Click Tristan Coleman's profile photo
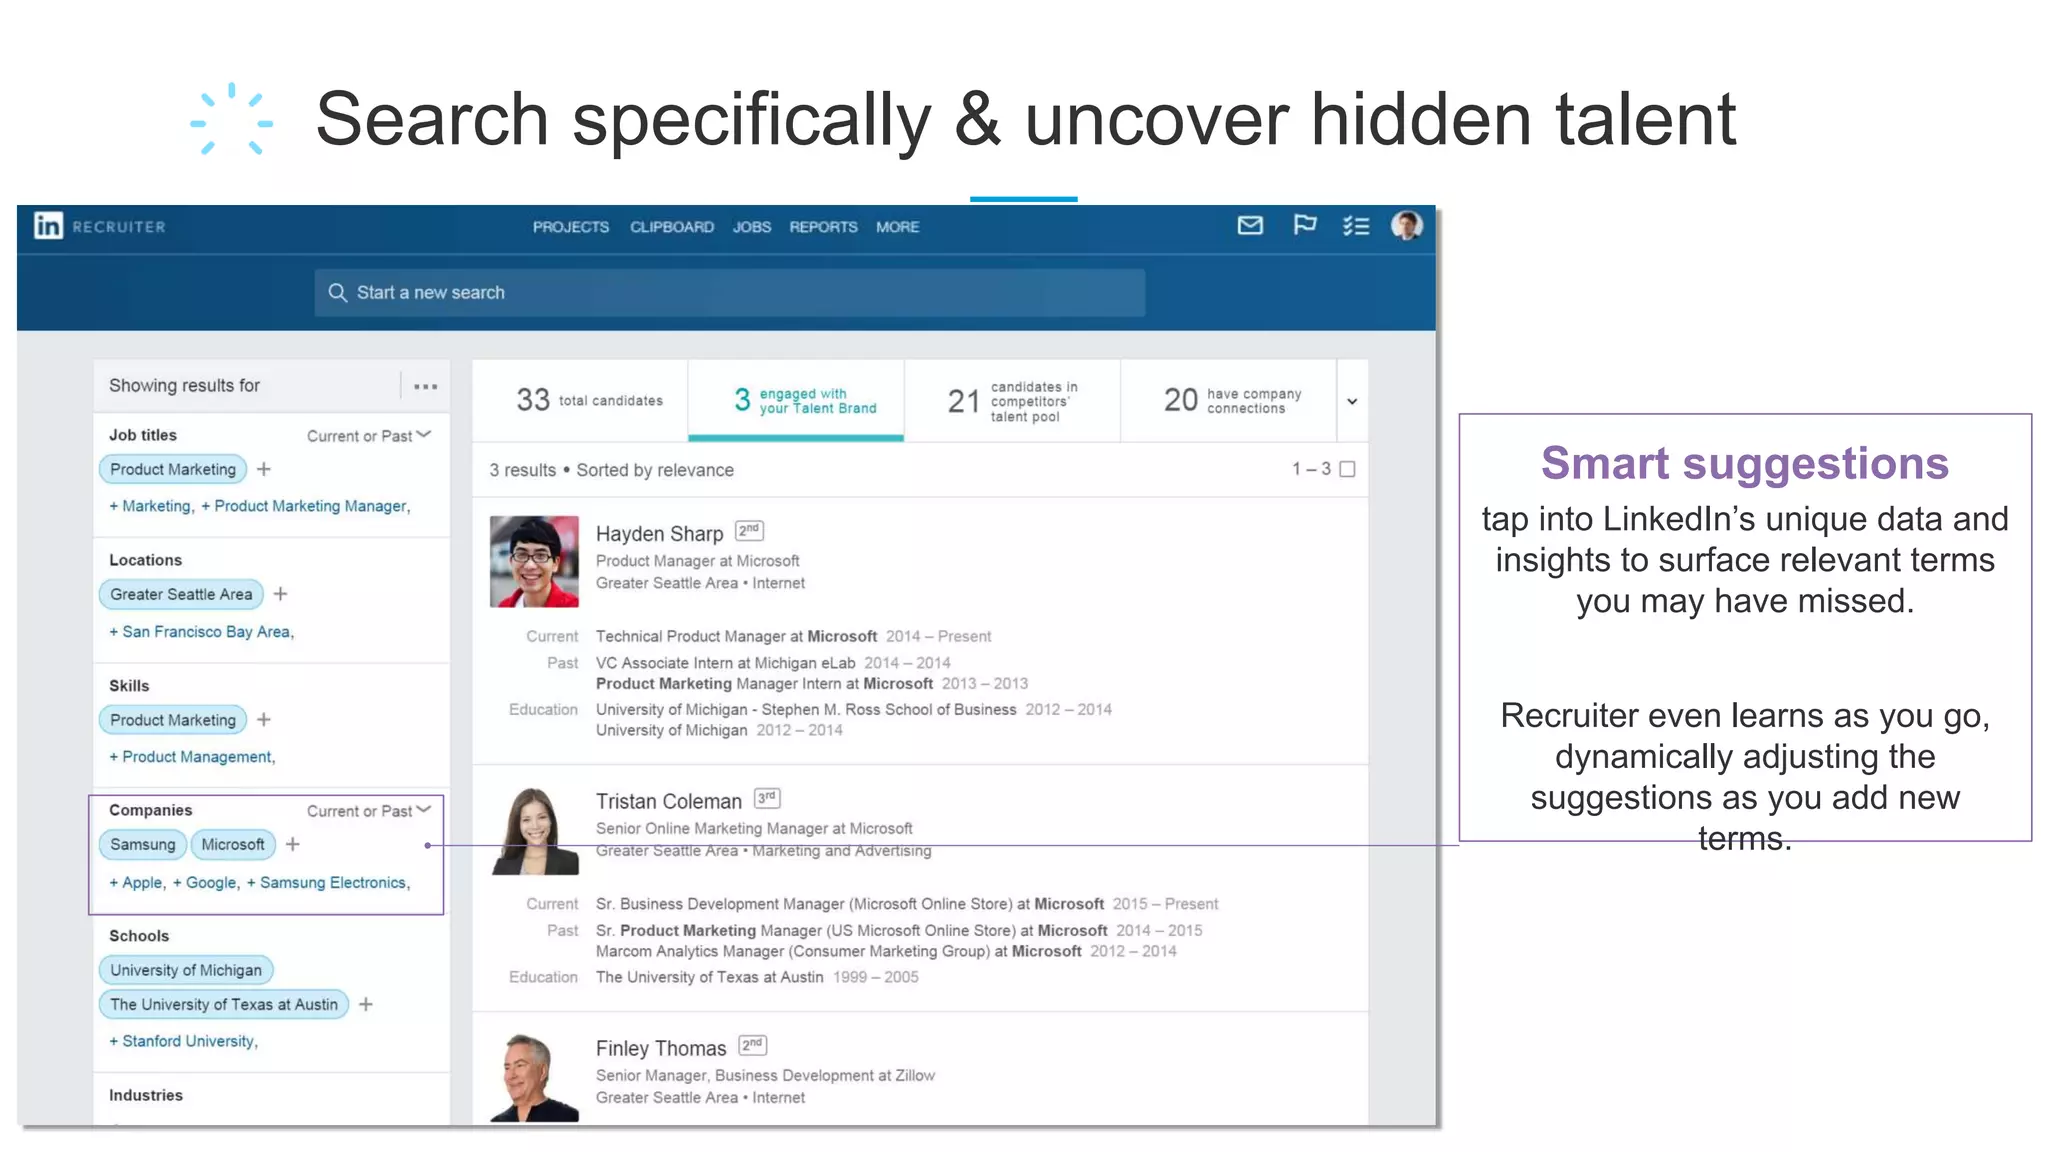This screenshot has height=1152, width=2048. tap(534, 830)
